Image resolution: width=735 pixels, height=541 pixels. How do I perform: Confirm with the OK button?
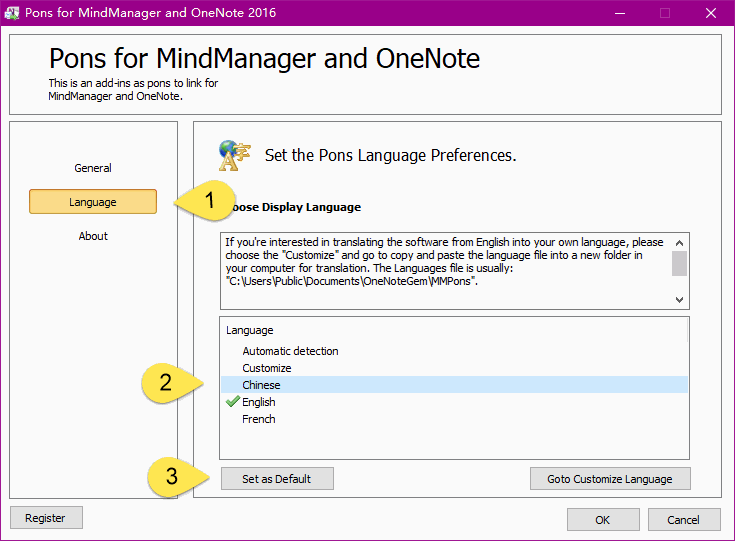(603, 519)
